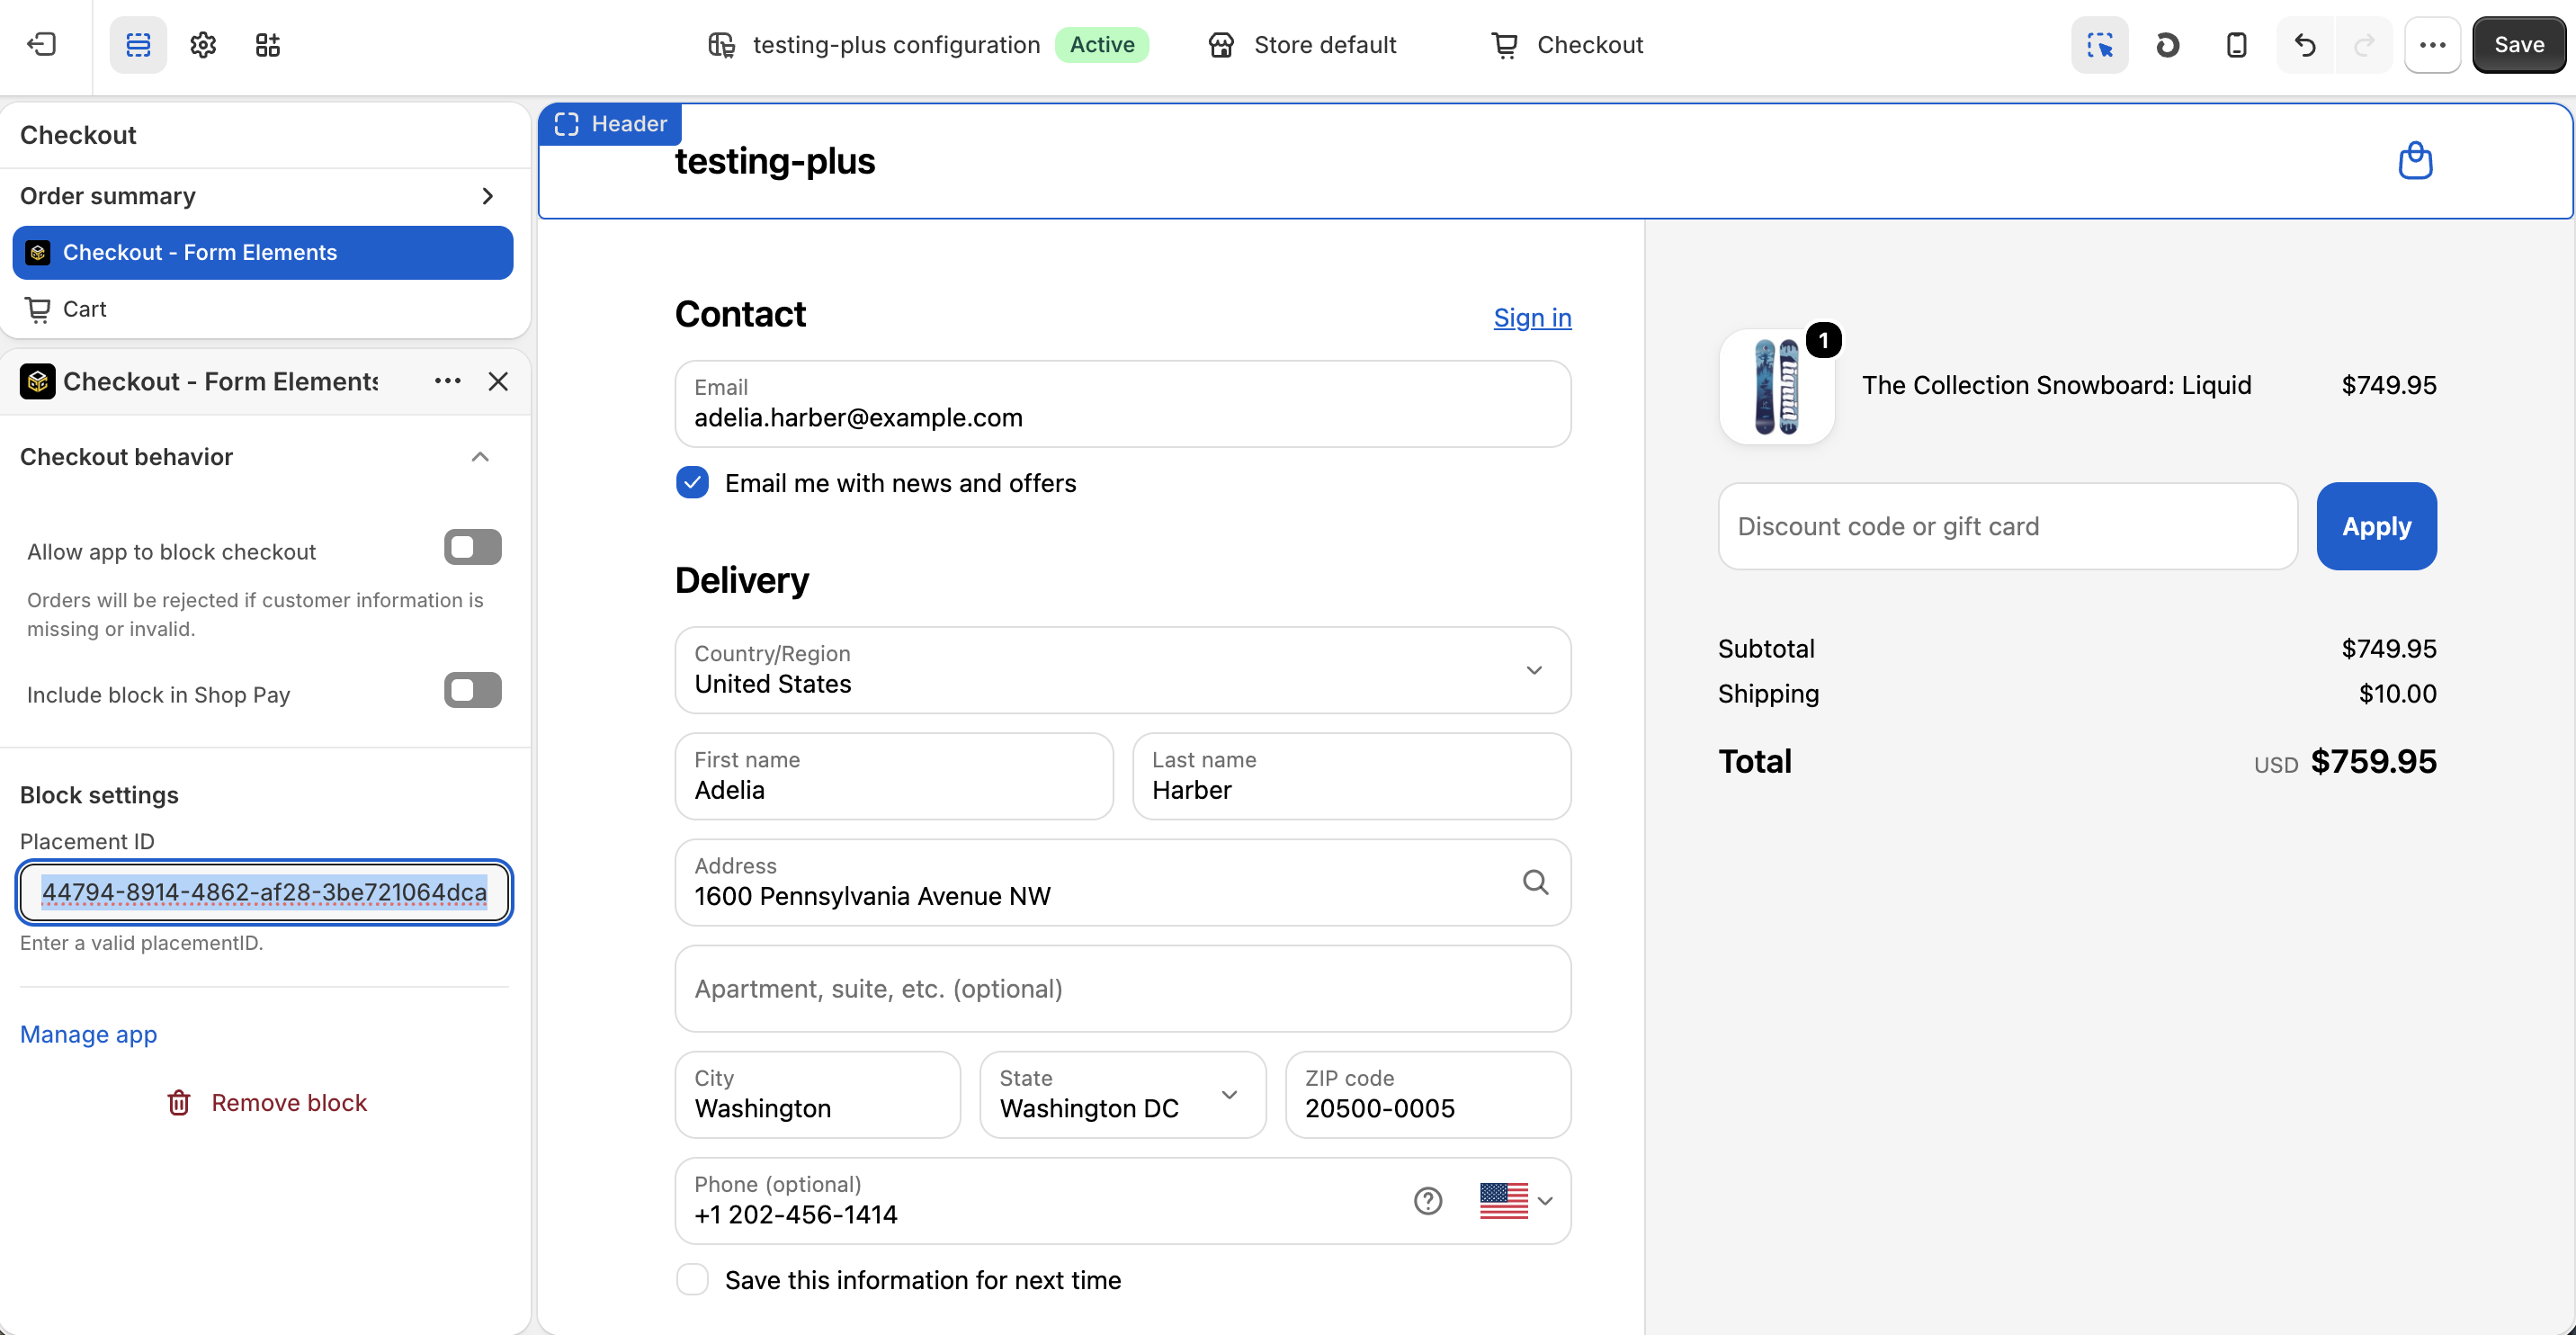Click the refresh preview icon
The height and width of the screenshot is (1335, 2576).
point(2167,45)
